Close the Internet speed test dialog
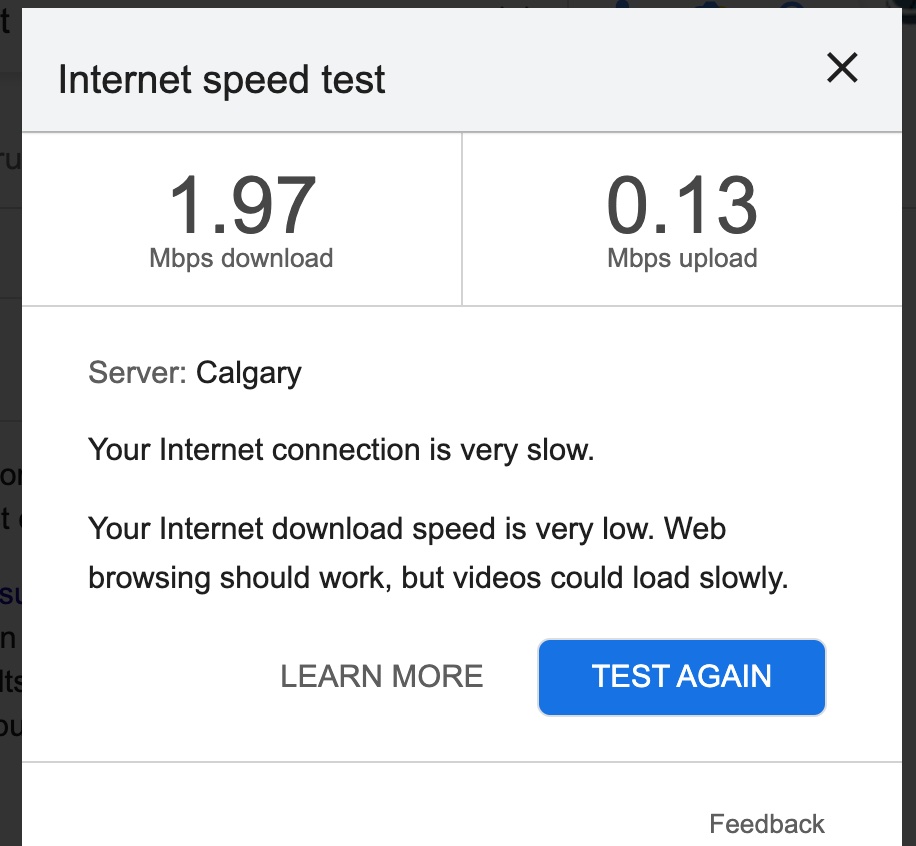The image size is (916, 846). (x=842, y=69)
